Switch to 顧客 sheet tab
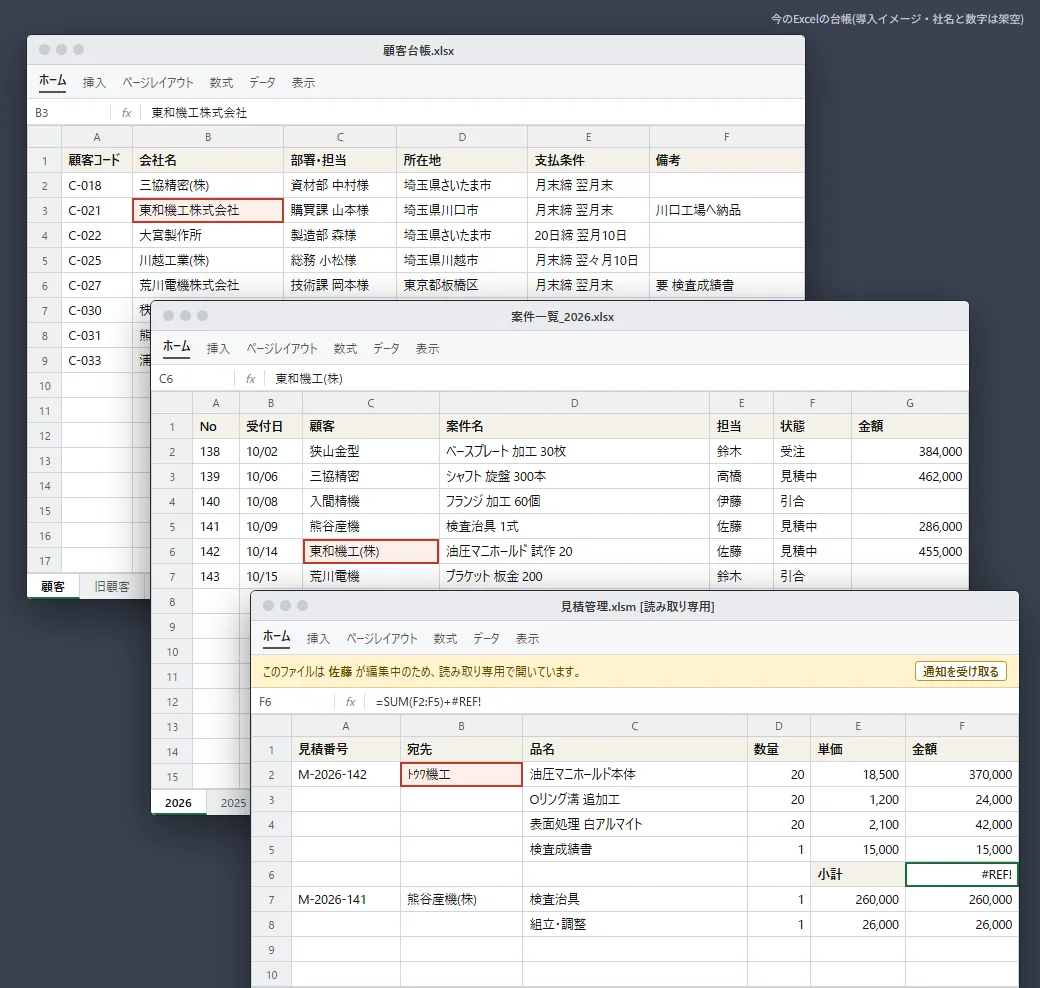 (53, 586)
